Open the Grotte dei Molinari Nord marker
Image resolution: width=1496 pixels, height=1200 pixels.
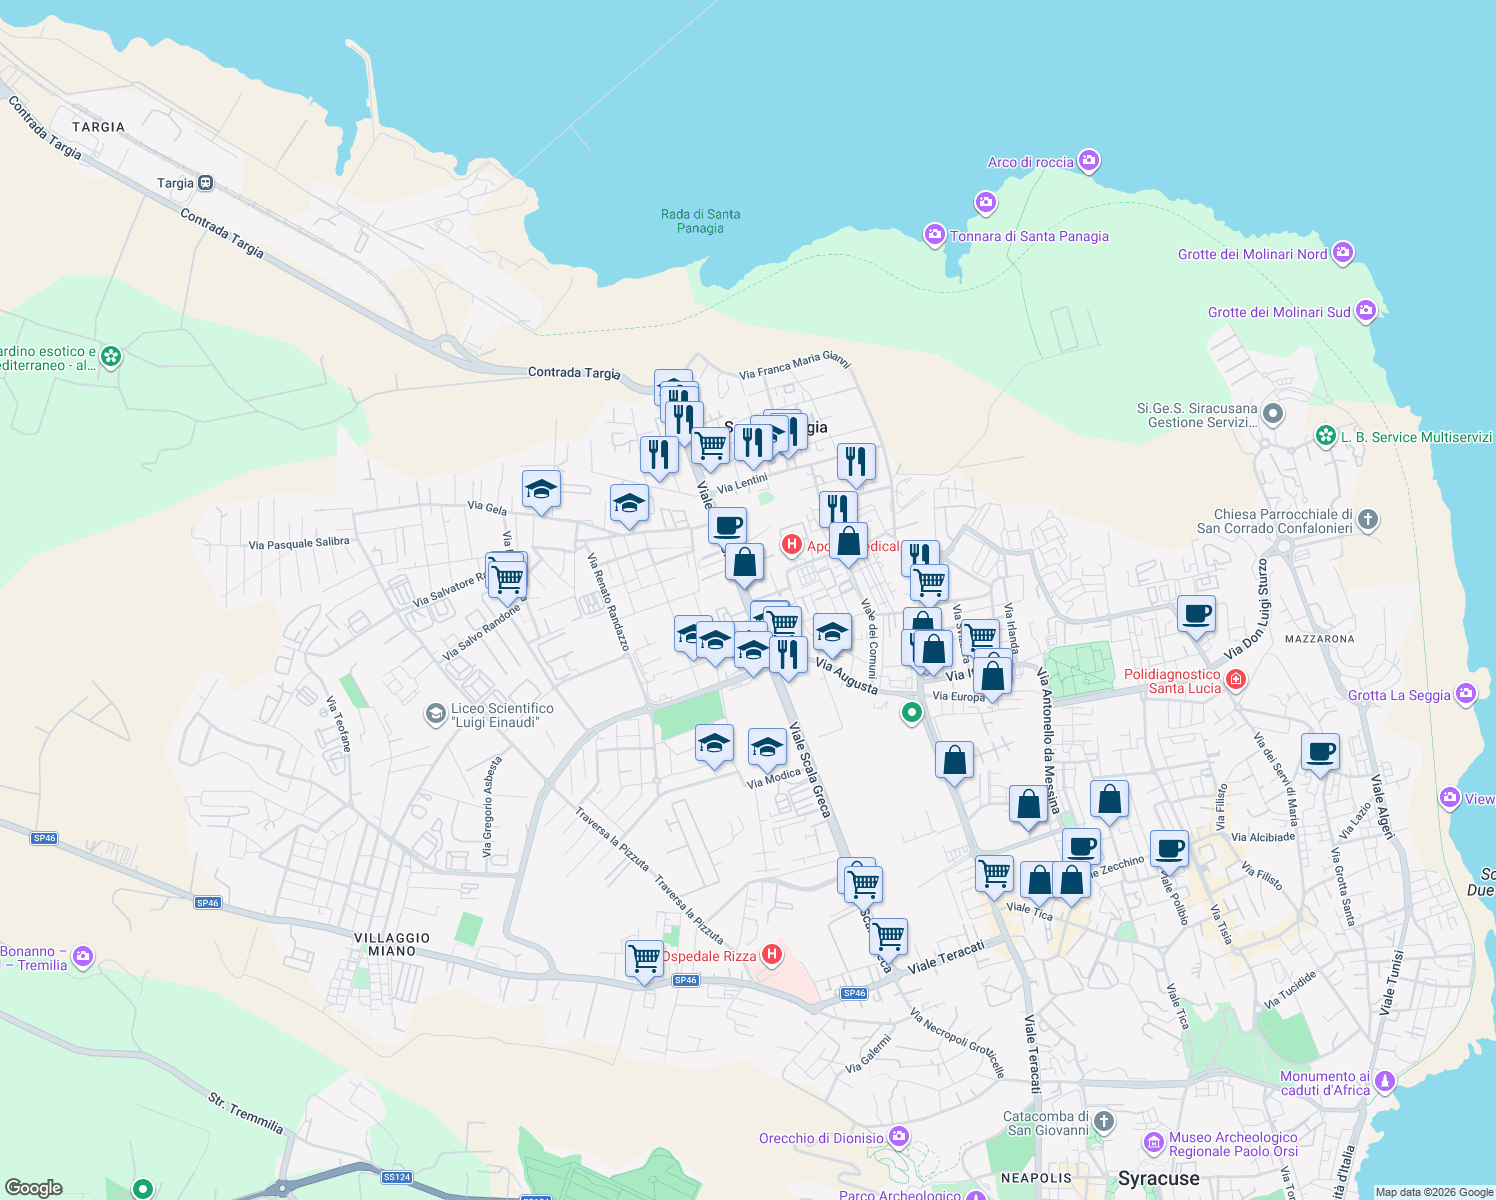[x=1343, y=254]
